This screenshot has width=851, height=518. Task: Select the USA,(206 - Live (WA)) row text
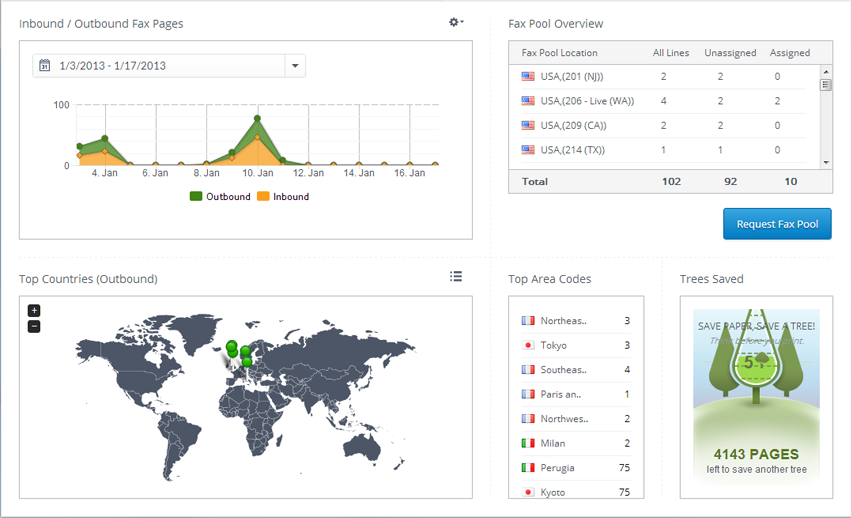pos(587,101)
